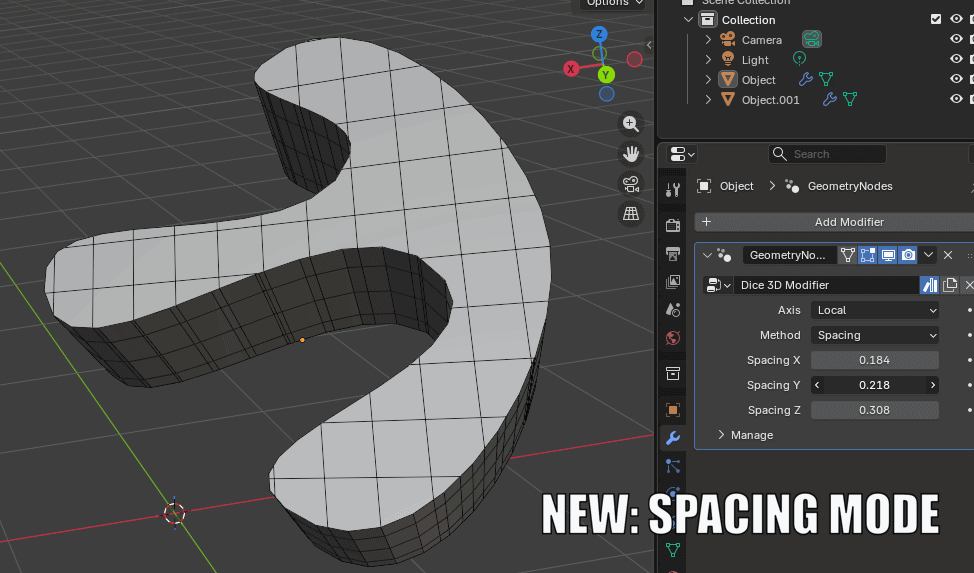Click the properties Search field
This screenshot has width=974, height=573.
tap(827, 154)
